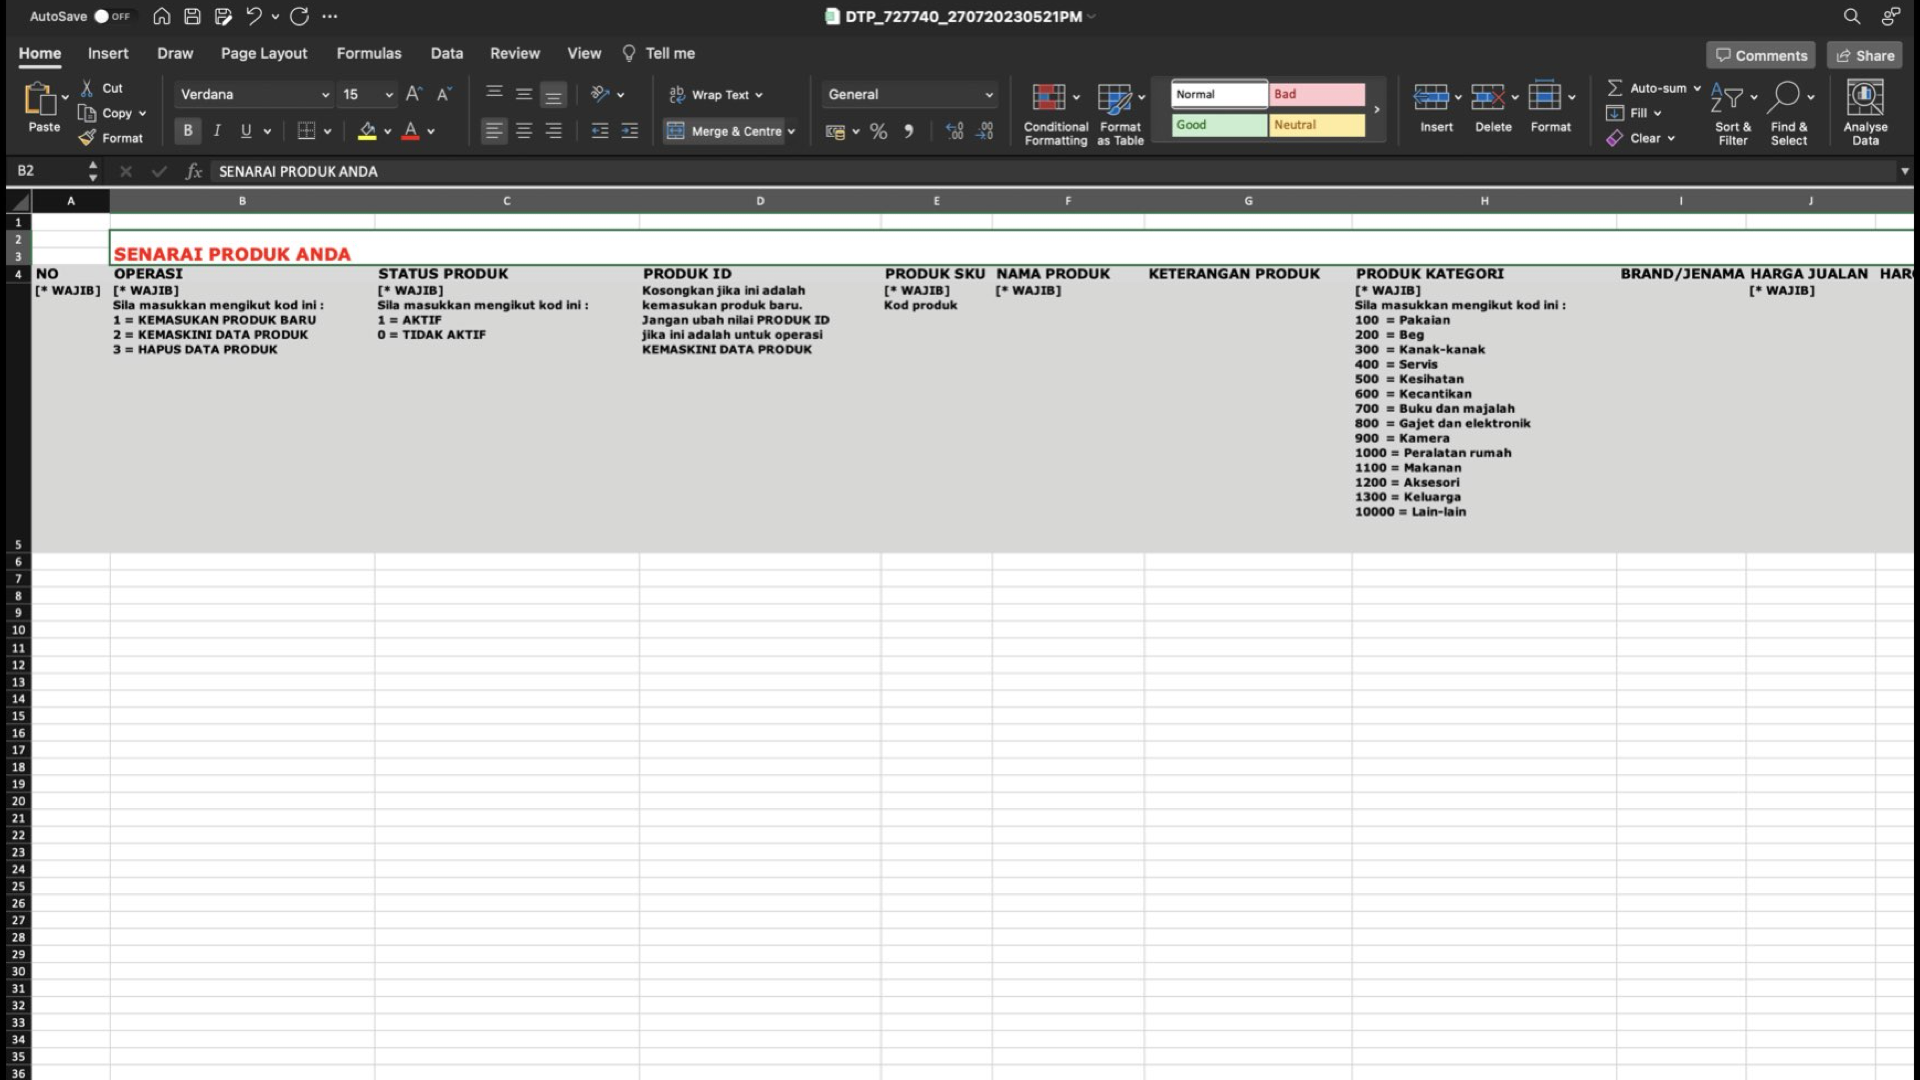Image resolution: width=1920 pixels, height=1080 pixels.
Task: Click the Decrease Indent icon
Action: tap(600, 131)
